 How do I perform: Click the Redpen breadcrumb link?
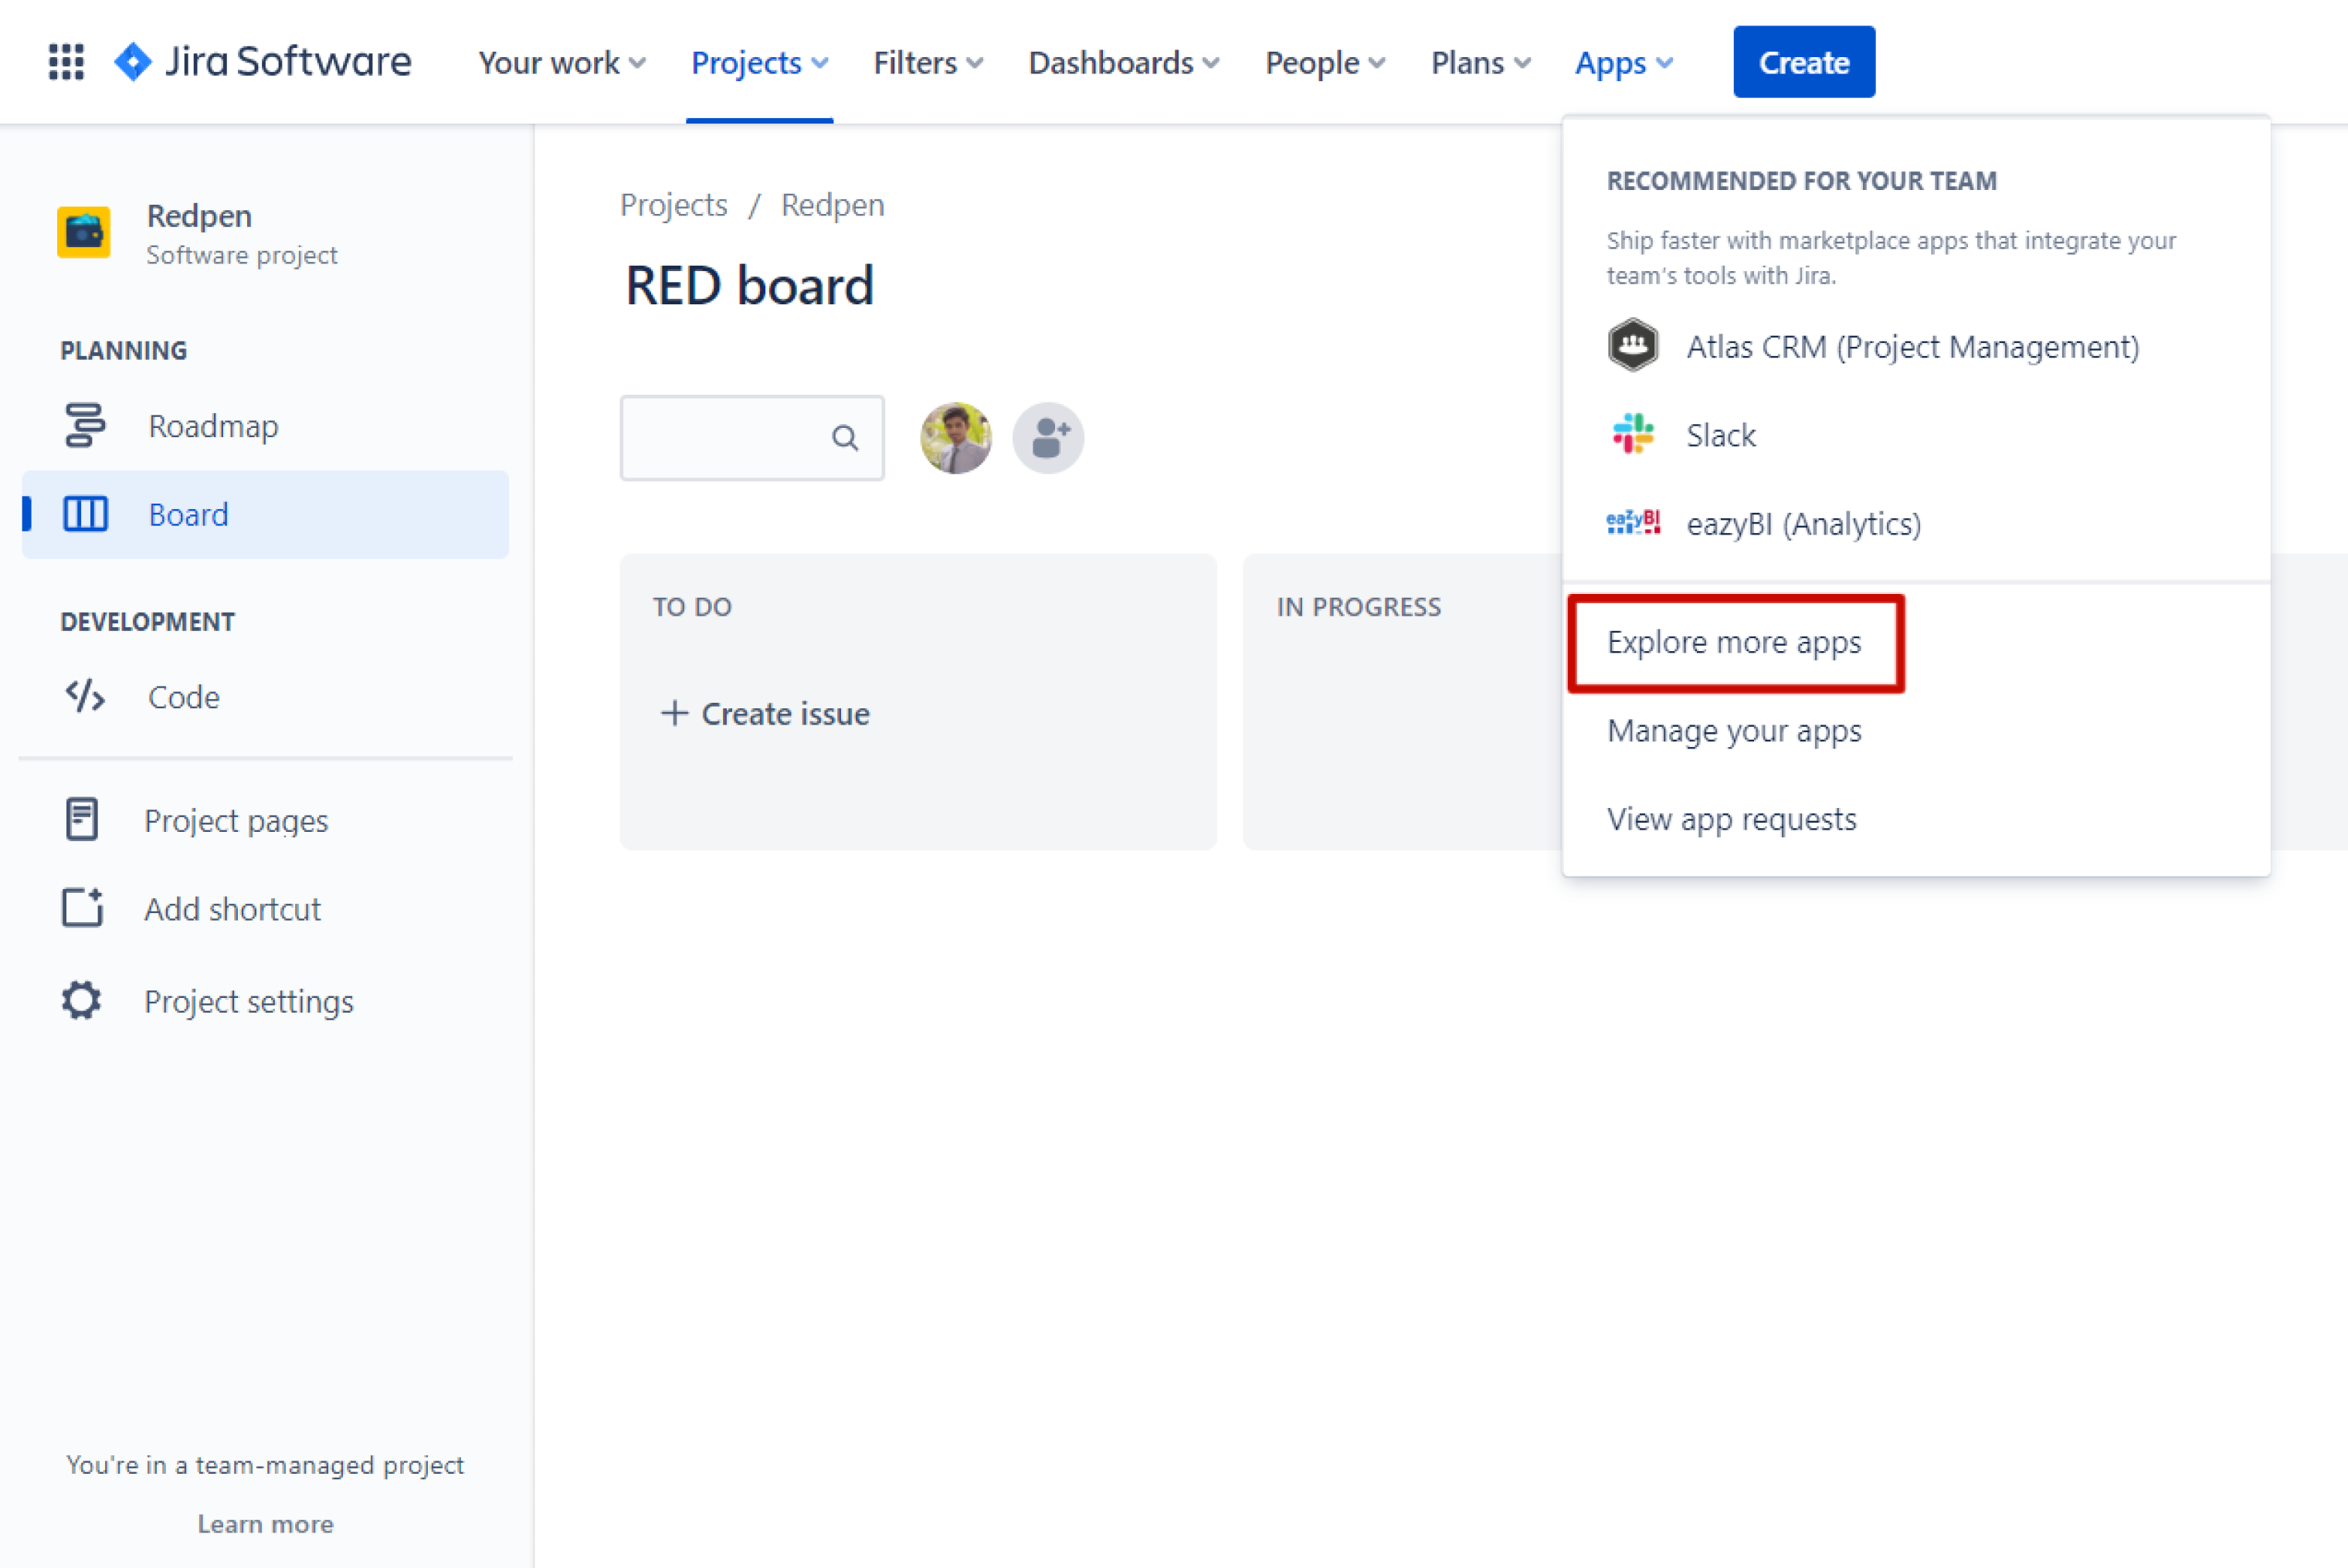[832, 204]
